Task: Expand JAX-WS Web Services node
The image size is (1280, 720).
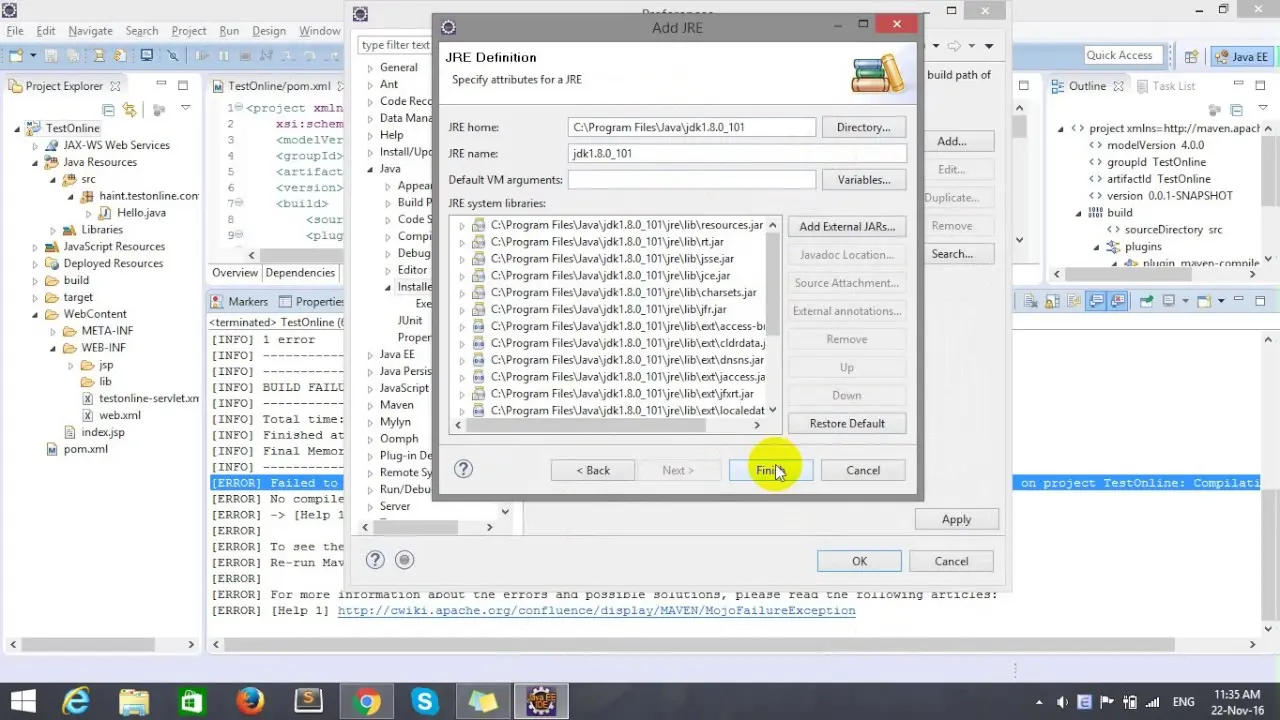Action: (x=35, y=145)
